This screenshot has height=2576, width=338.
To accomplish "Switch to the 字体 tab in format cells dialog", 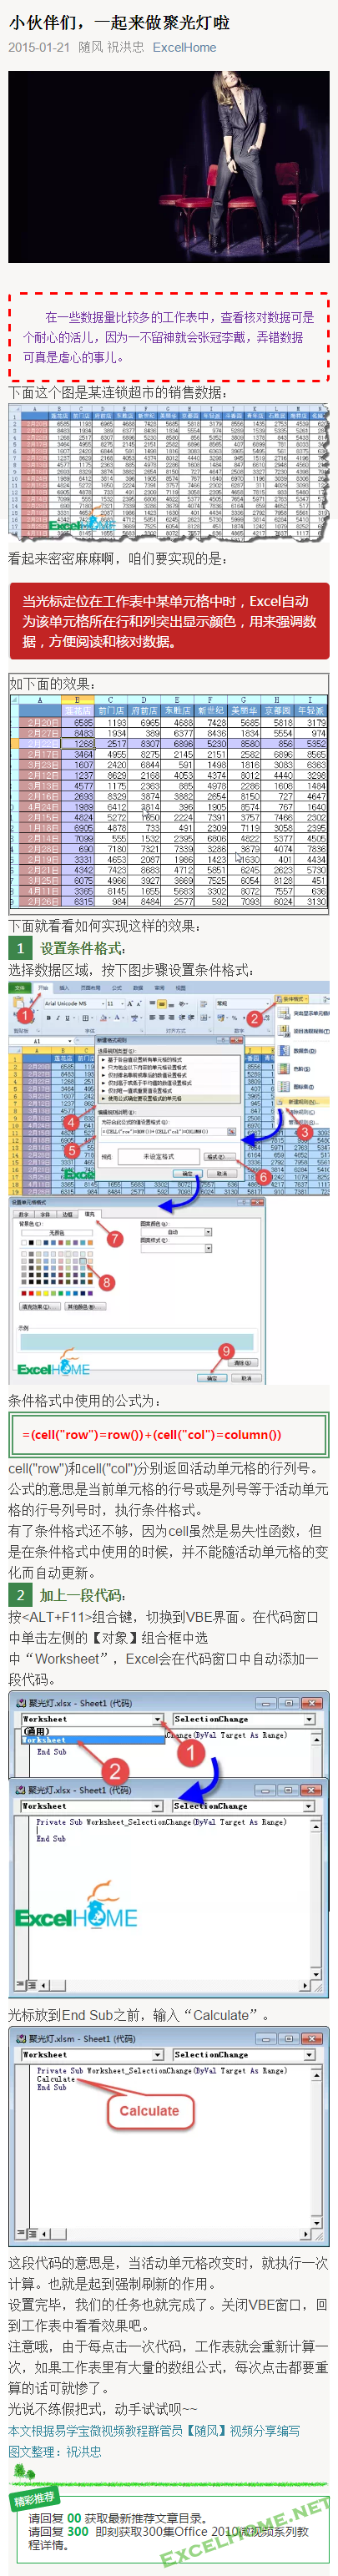I will tap(47, 1214).
